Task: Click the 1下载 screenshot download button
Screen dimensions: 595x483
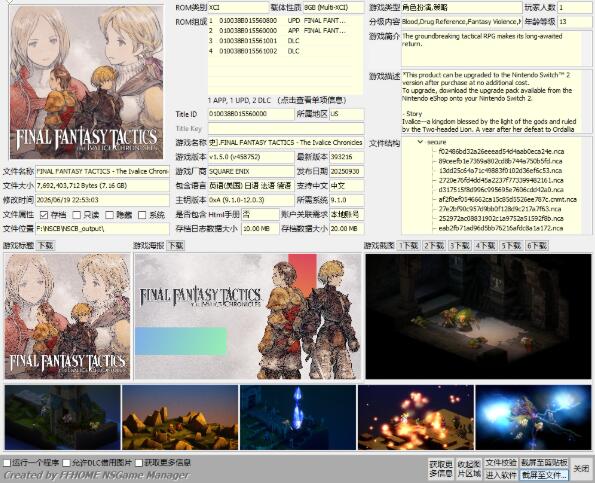Action: click(x=409, y=245)
